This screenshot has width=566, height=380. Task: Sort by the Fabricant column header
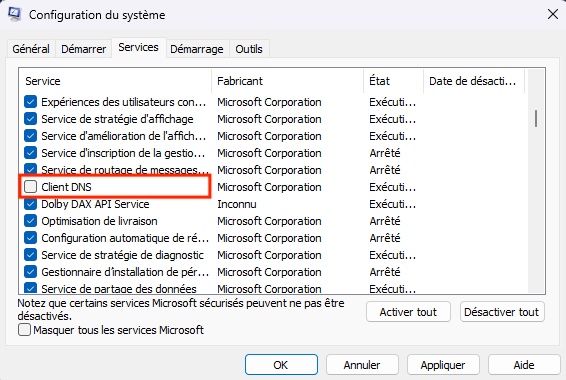[288, 81]
